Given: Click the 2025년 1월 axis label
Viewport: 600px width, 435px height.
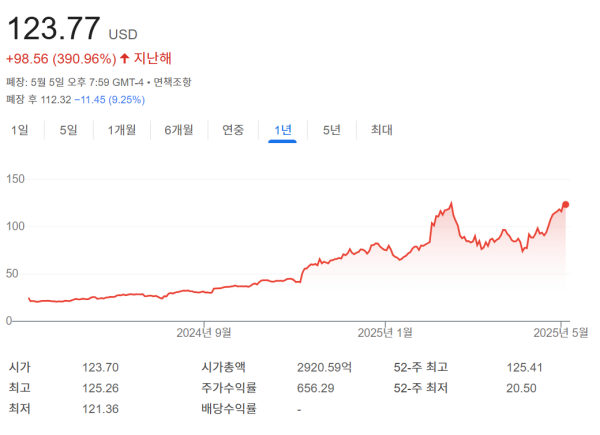Looking at the screenshot, I should tap(385, 333).
